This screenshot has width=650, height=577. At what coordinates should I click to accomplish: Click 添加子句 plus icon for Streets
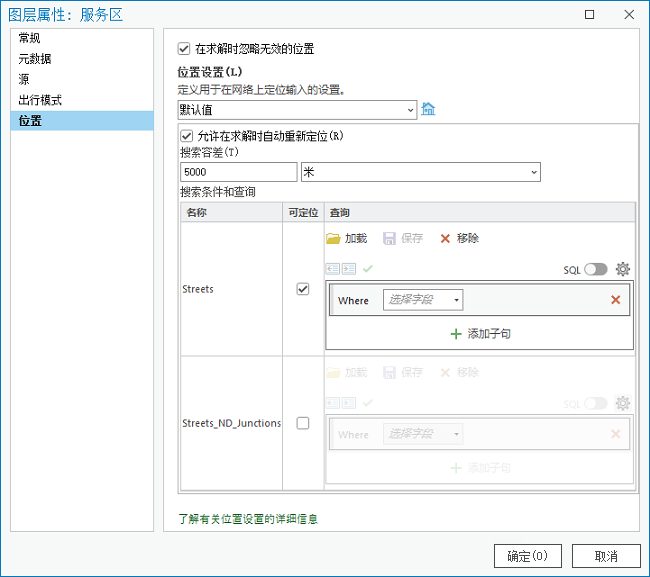coord(456,334)
